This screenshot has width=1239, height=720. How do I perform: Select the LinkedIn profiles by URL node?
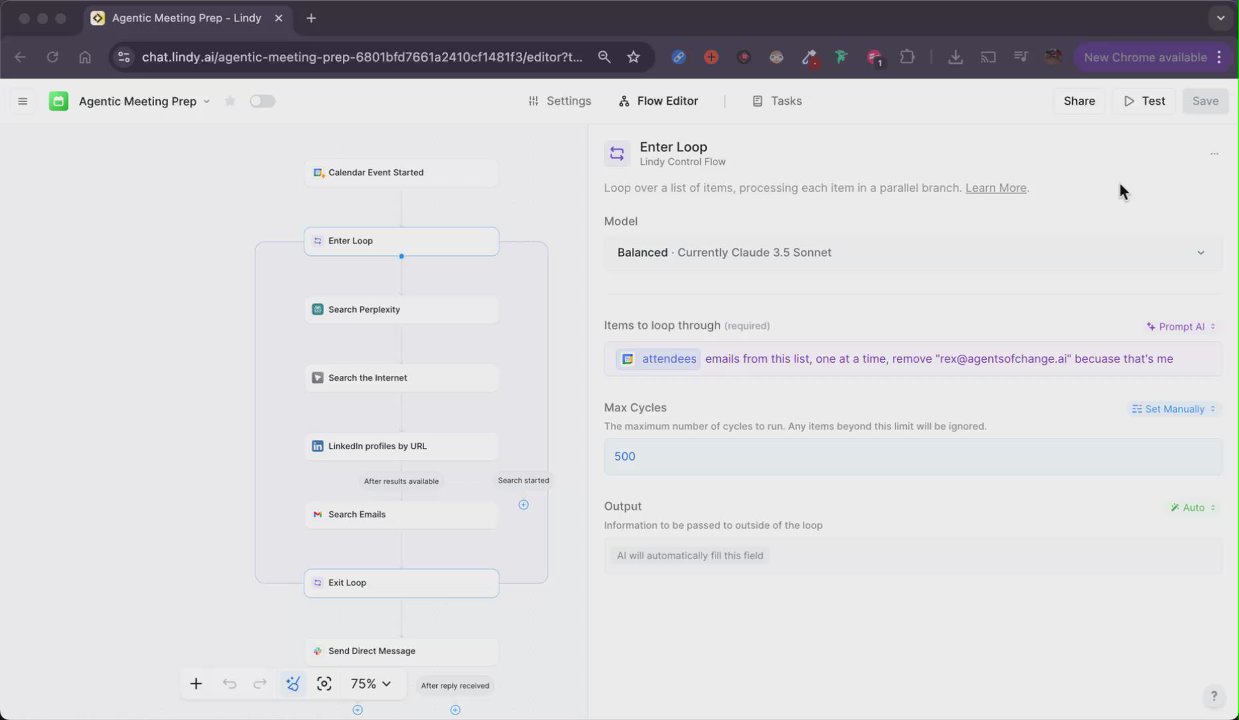pyautogui.click(x=401, y=446)
